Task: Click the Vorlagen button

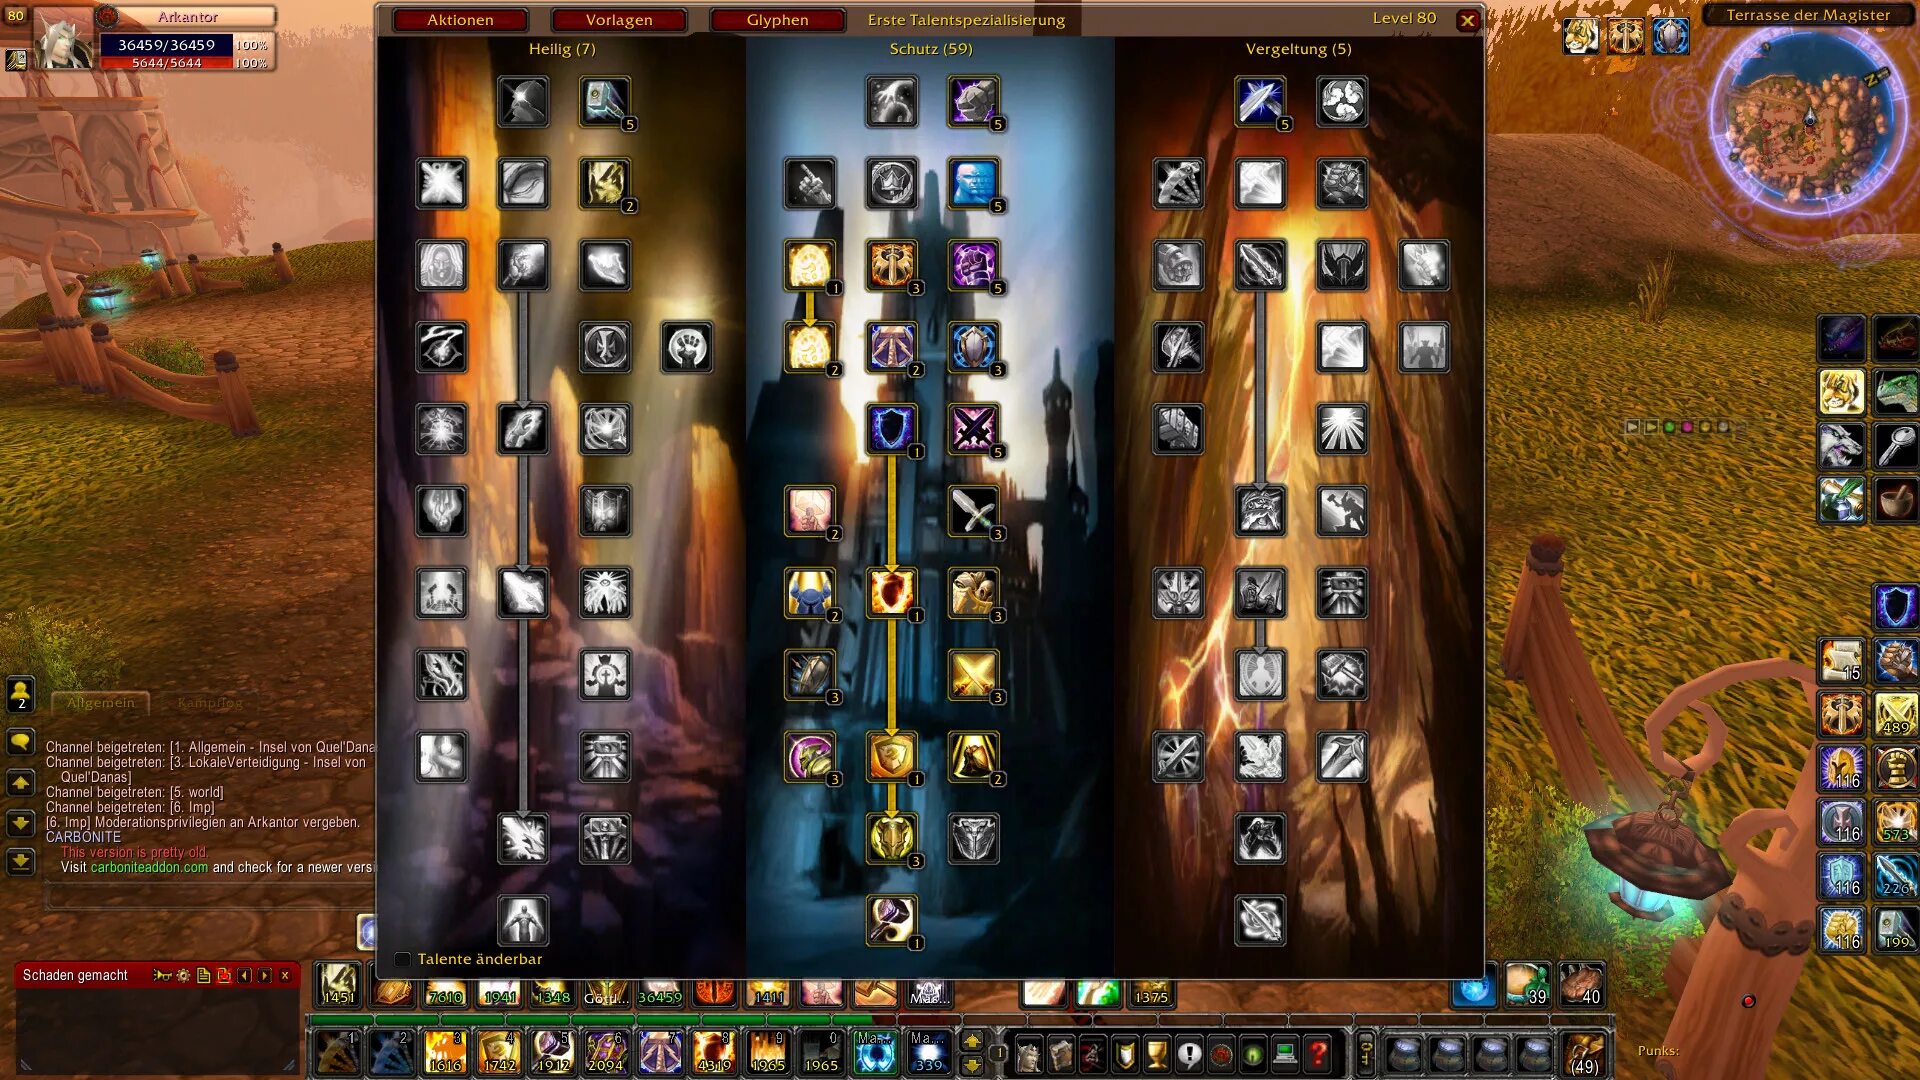Action: click(x=618, y=19)
